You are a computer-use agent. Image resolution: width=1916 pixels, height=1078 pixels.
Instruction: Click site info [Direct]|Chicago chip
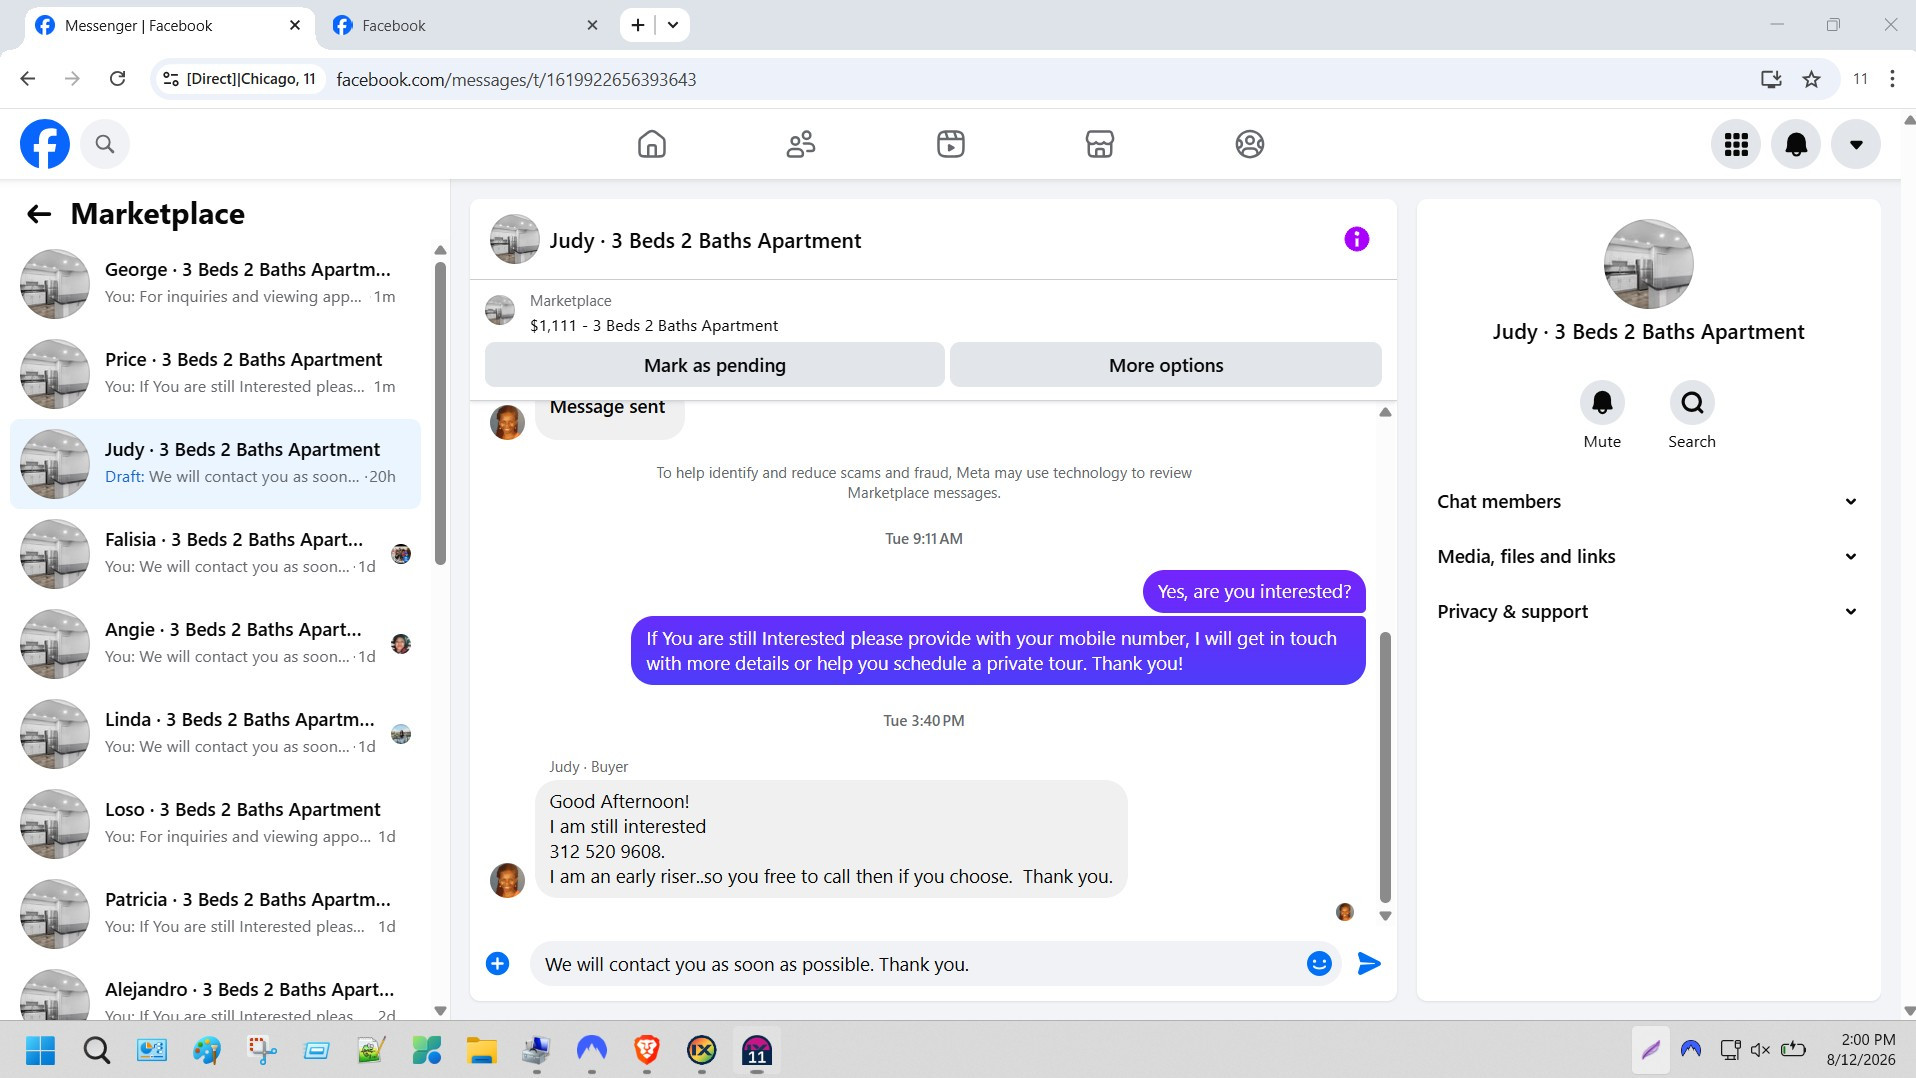[240, 79]
